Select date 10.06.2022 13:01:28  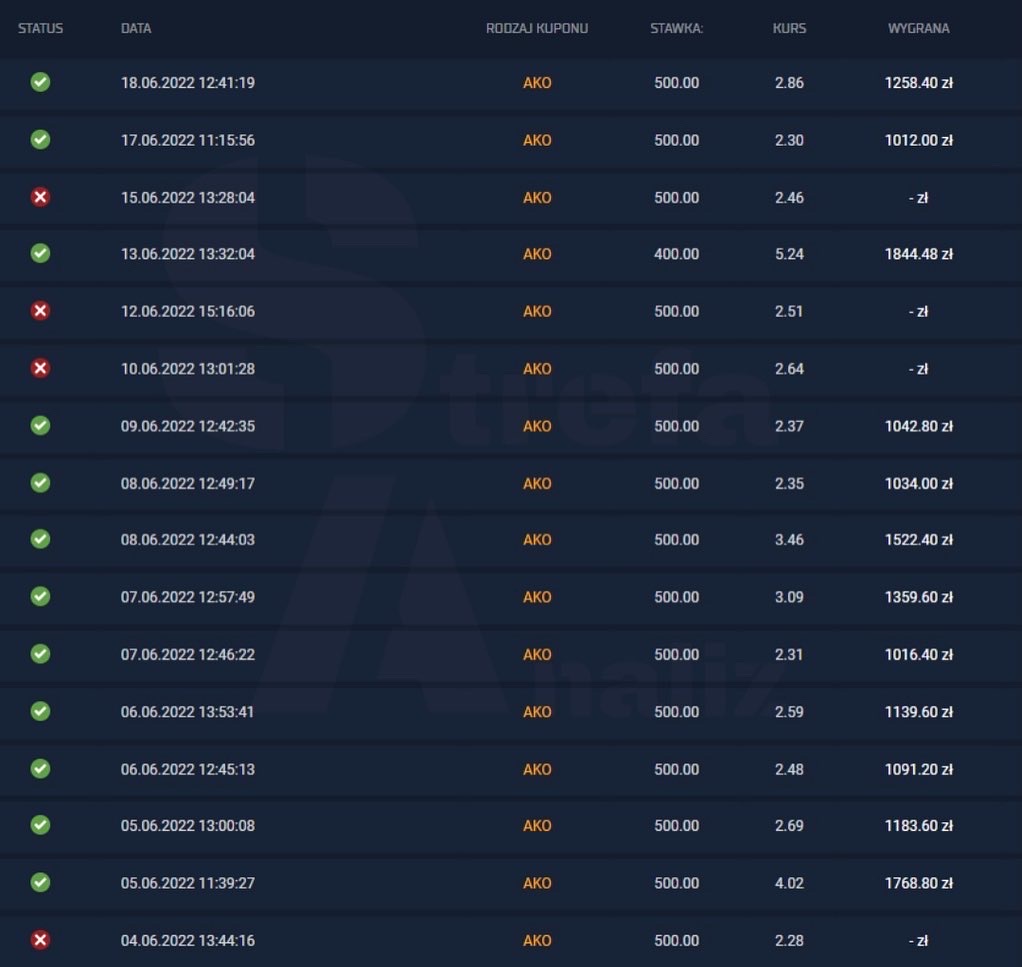click(188, 369)
